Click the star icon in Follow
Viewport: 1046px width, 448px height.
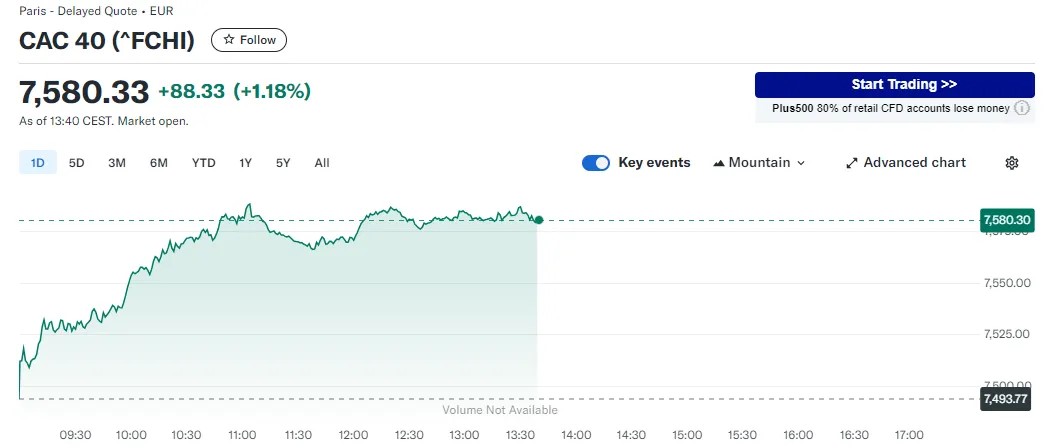229,40
